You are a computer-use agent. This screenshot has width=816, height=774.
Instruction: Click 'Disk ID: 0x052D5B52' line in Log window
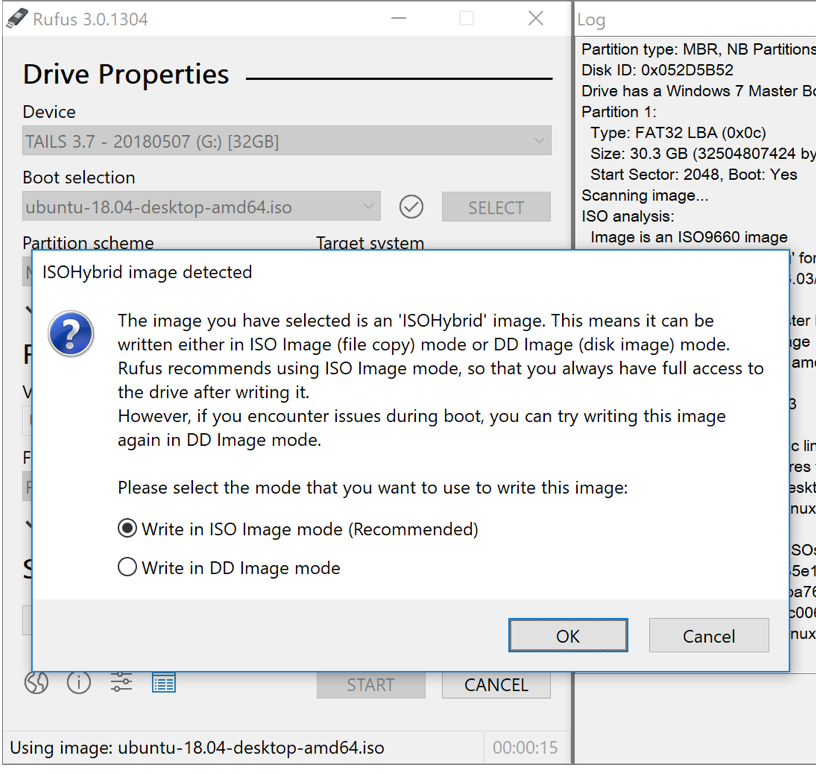point(657,70)
